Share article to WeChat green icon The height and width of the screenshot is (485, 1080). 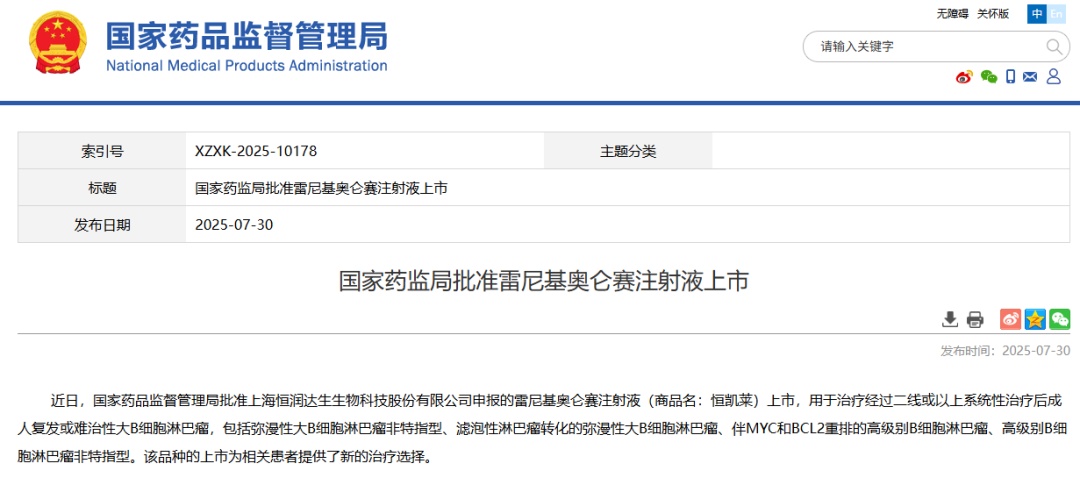point(1060,318)
